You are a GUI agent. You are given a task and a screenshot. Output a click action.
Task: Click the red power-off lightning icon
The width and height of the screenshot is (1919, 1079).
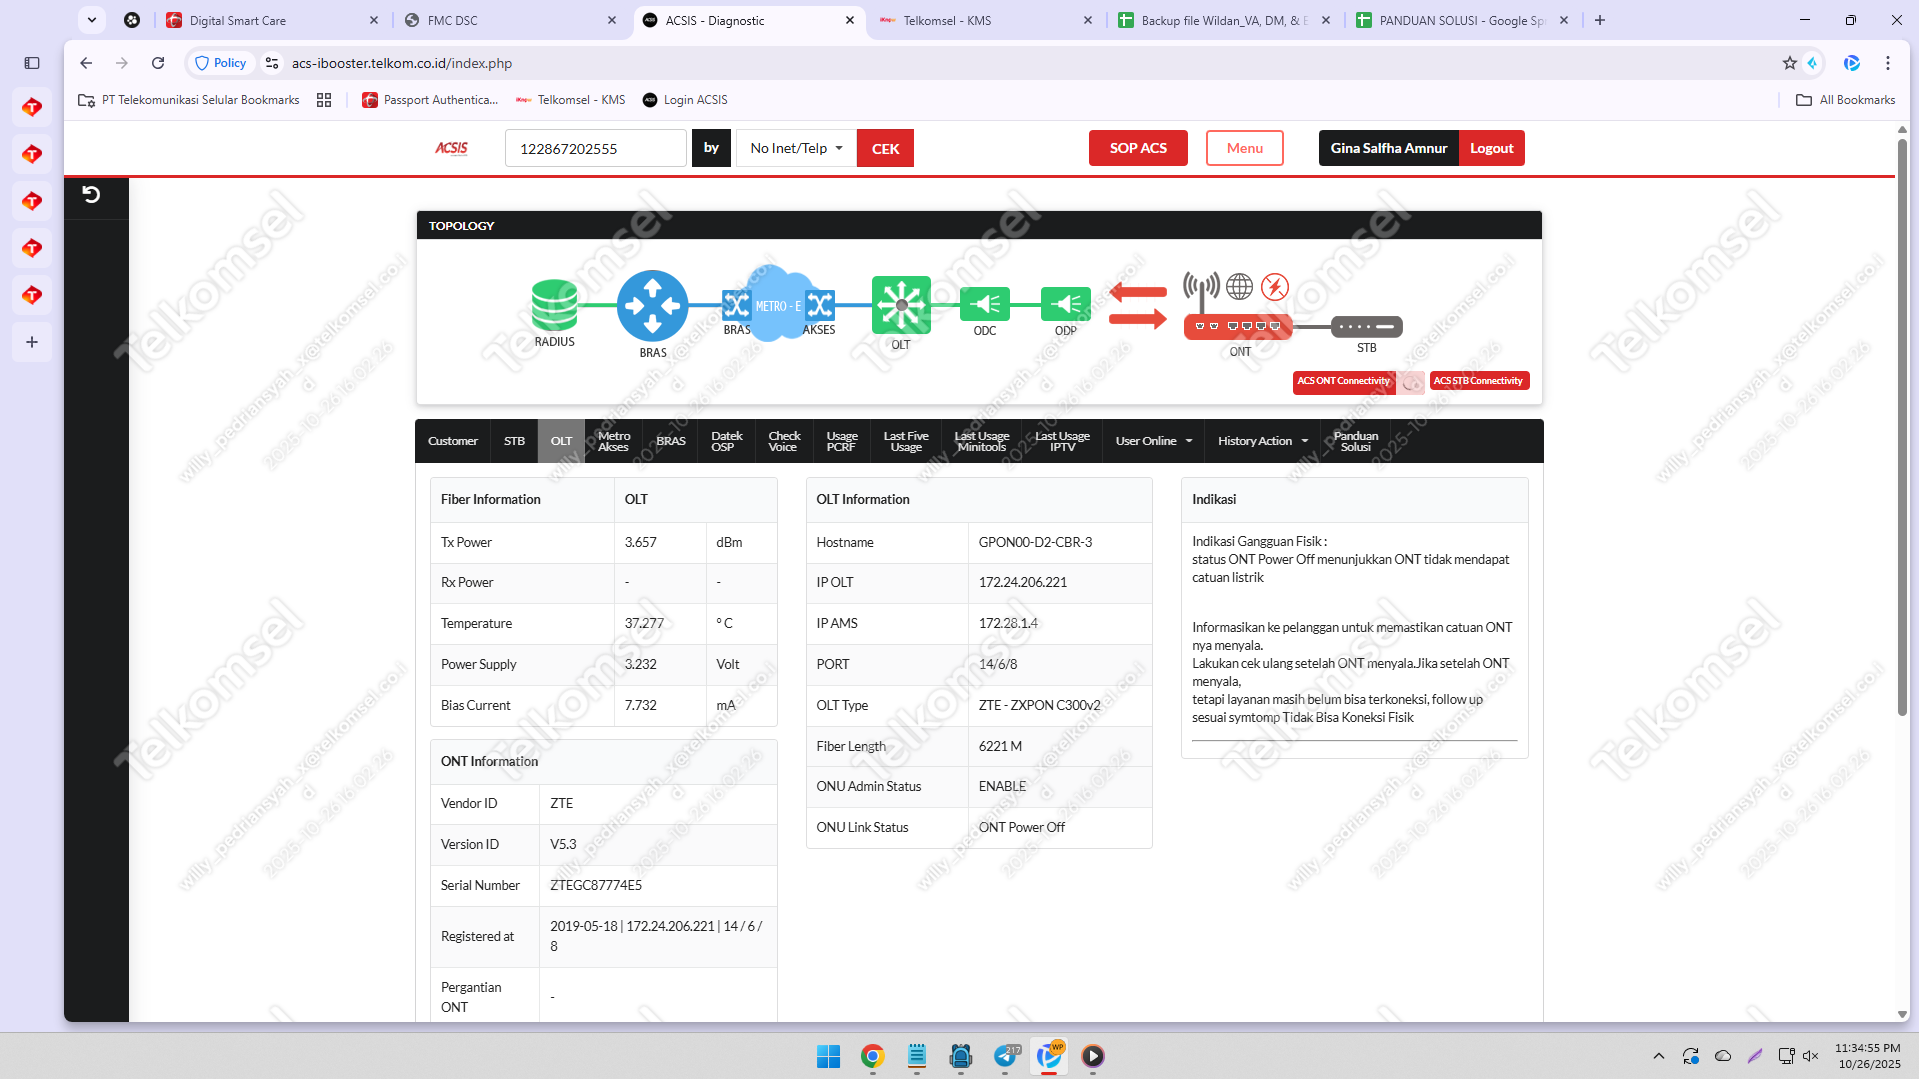[1274, 287]
